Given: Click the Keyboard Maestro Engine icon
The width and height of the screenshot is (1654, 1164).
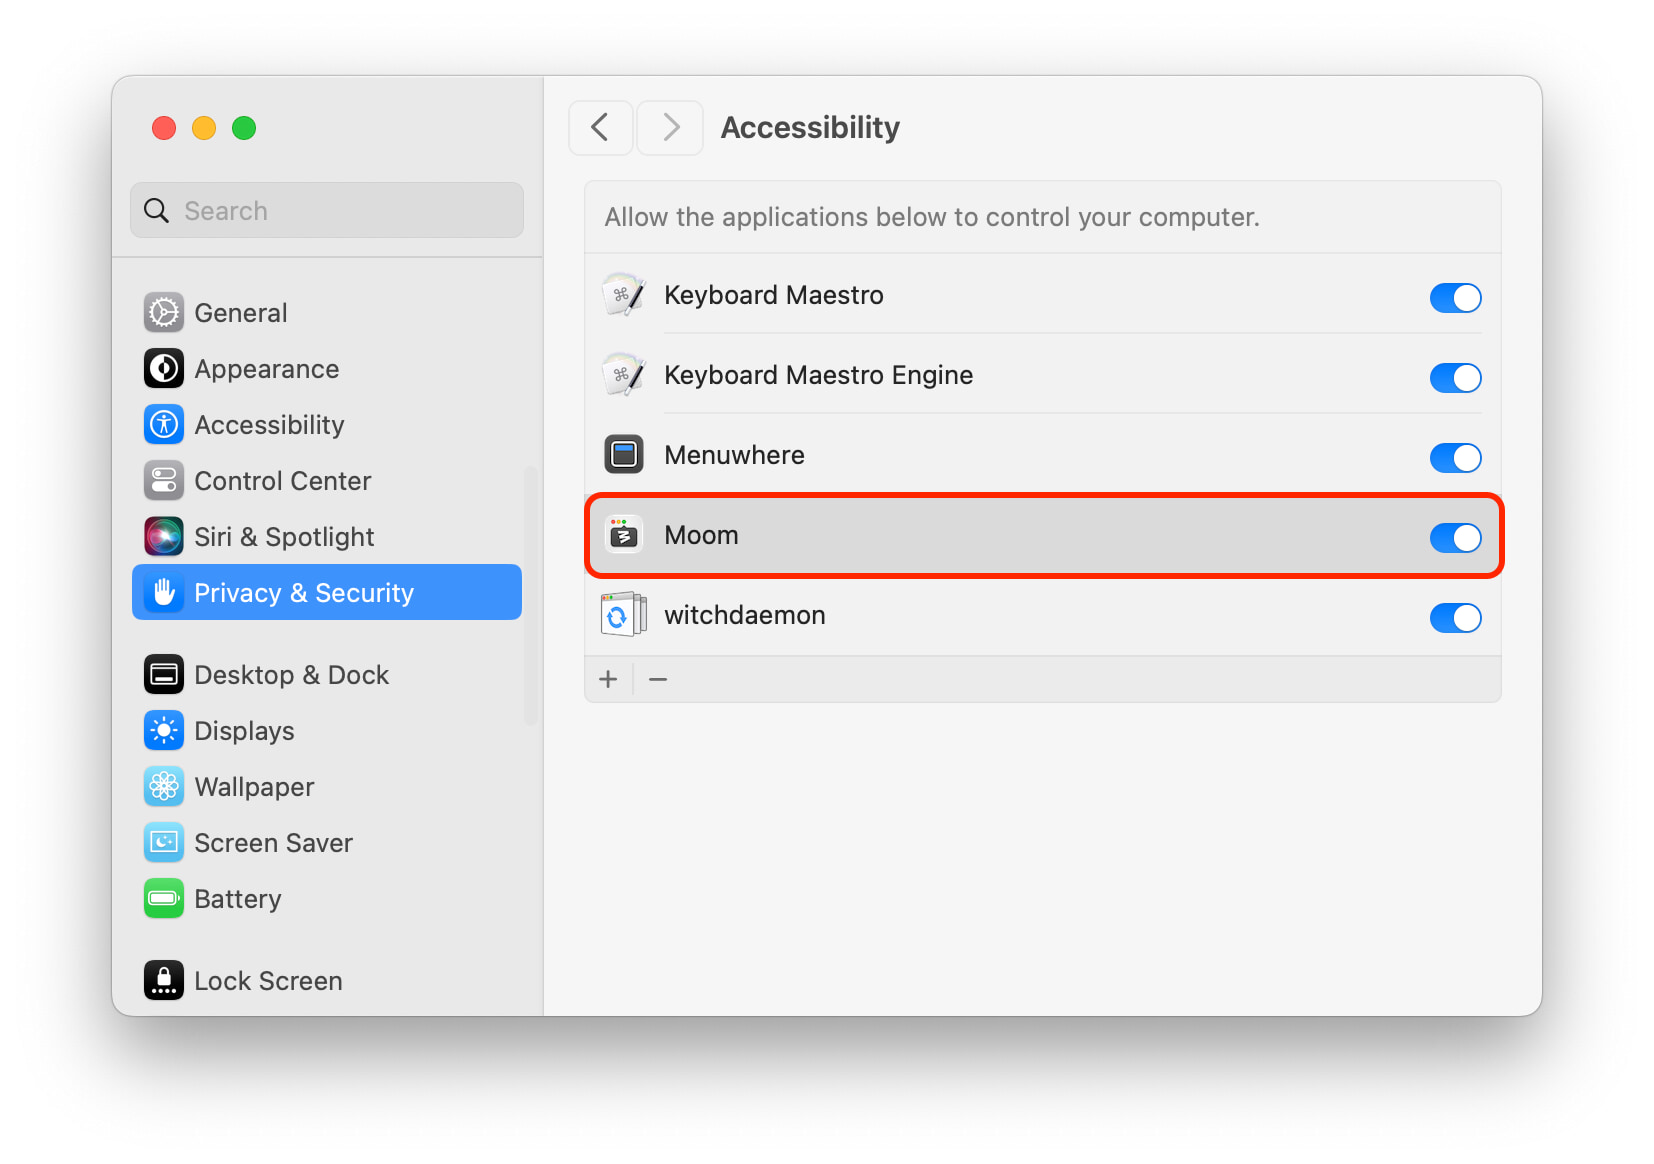Looking at the screenshot, I should coord(624,375).
